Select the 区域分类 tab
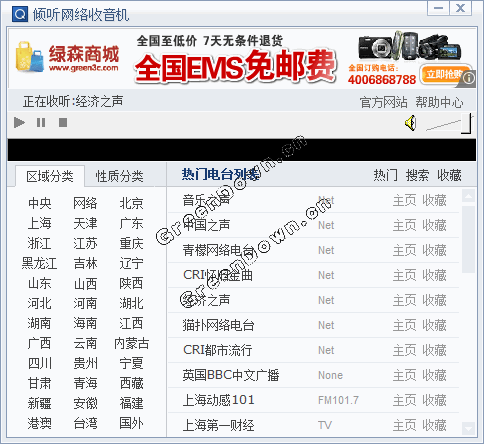The height and width of the screenshot is (444, 484). [50, 176]
